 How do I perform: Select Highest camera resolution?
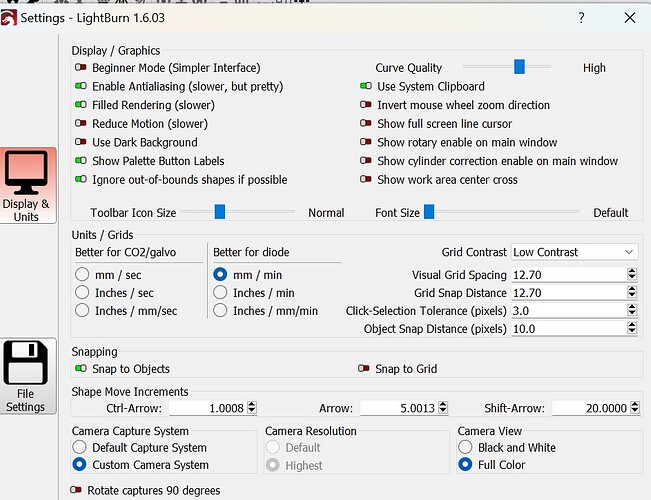(x=273, y=465)
